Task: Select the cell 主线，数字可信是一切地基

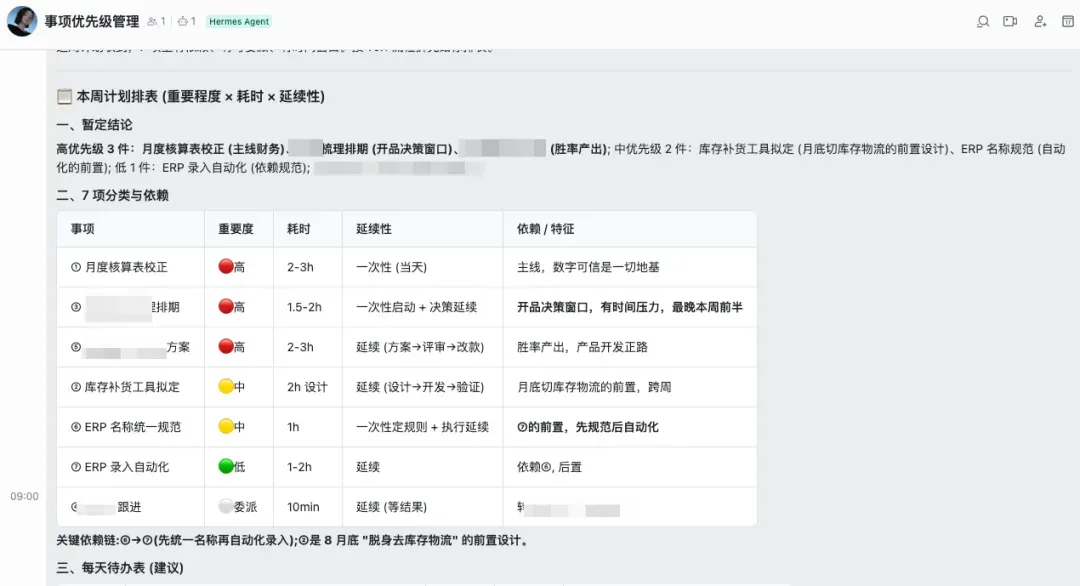Action: tap(588, 267)
